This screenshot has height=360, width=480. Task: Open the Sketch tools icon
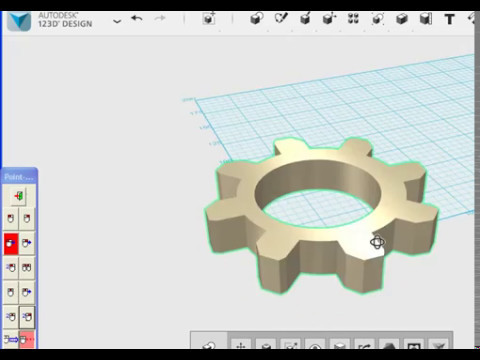(x=281, y=18)
